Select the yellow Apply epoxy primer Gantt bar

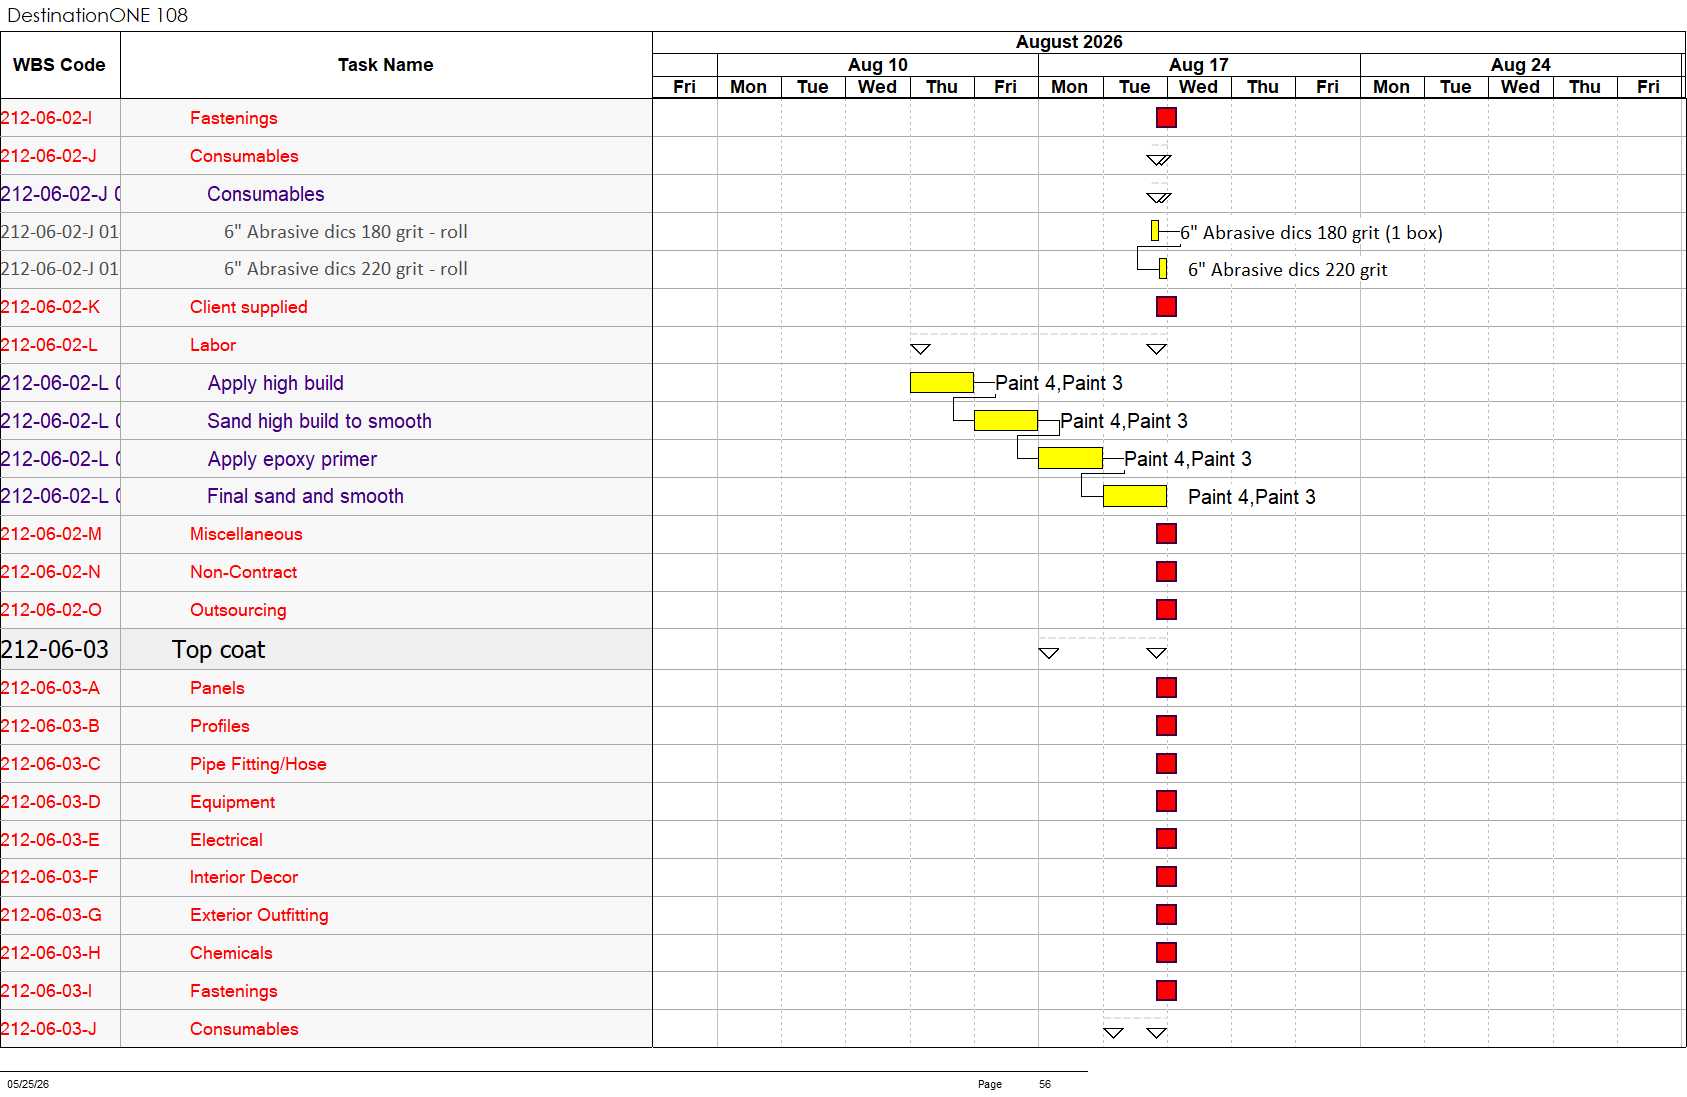(x=1070, y=459)
